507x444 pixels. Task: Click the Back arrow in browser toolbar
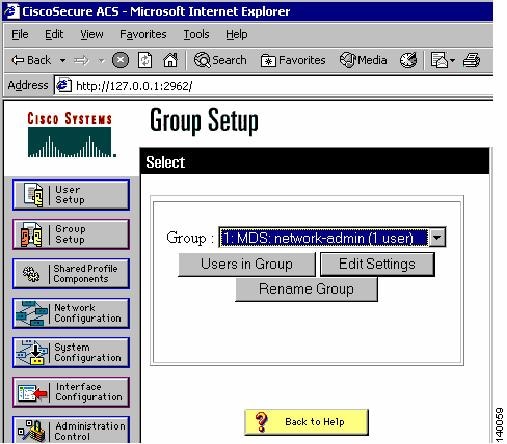coord(31,60)
